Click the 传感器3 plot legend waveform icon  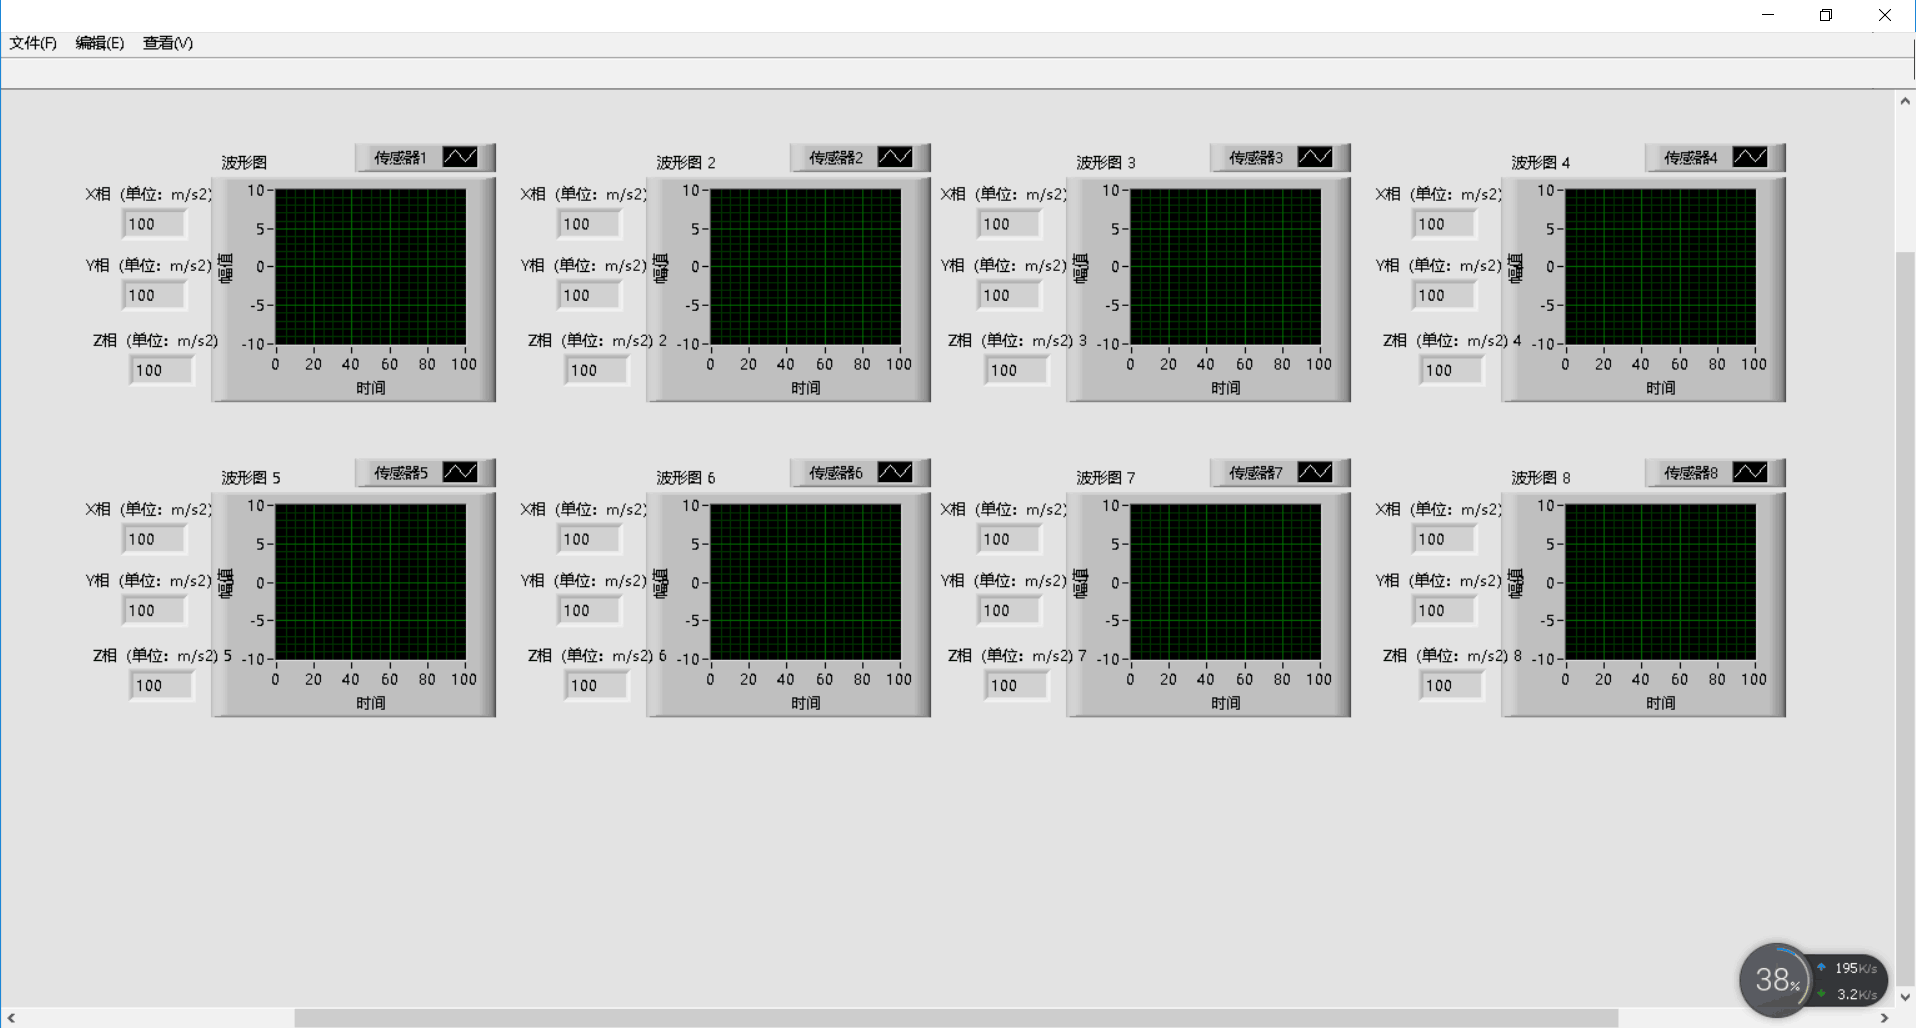click(x=1315, y=157)
